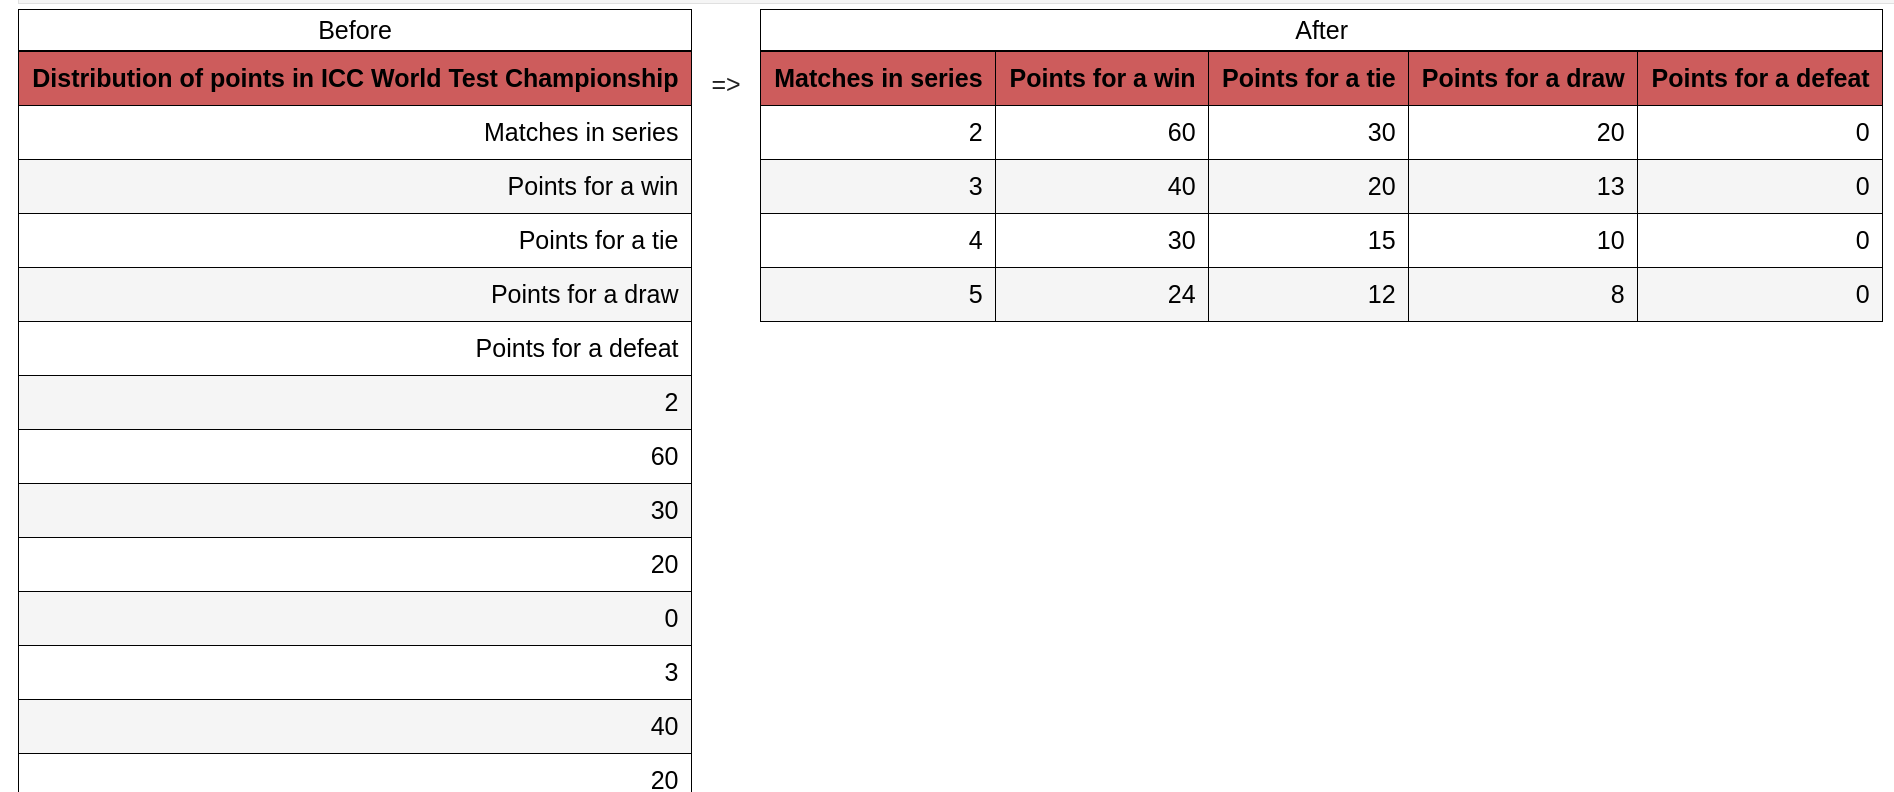
Task: Click the 'After' table title cell
Action: 1321,30
